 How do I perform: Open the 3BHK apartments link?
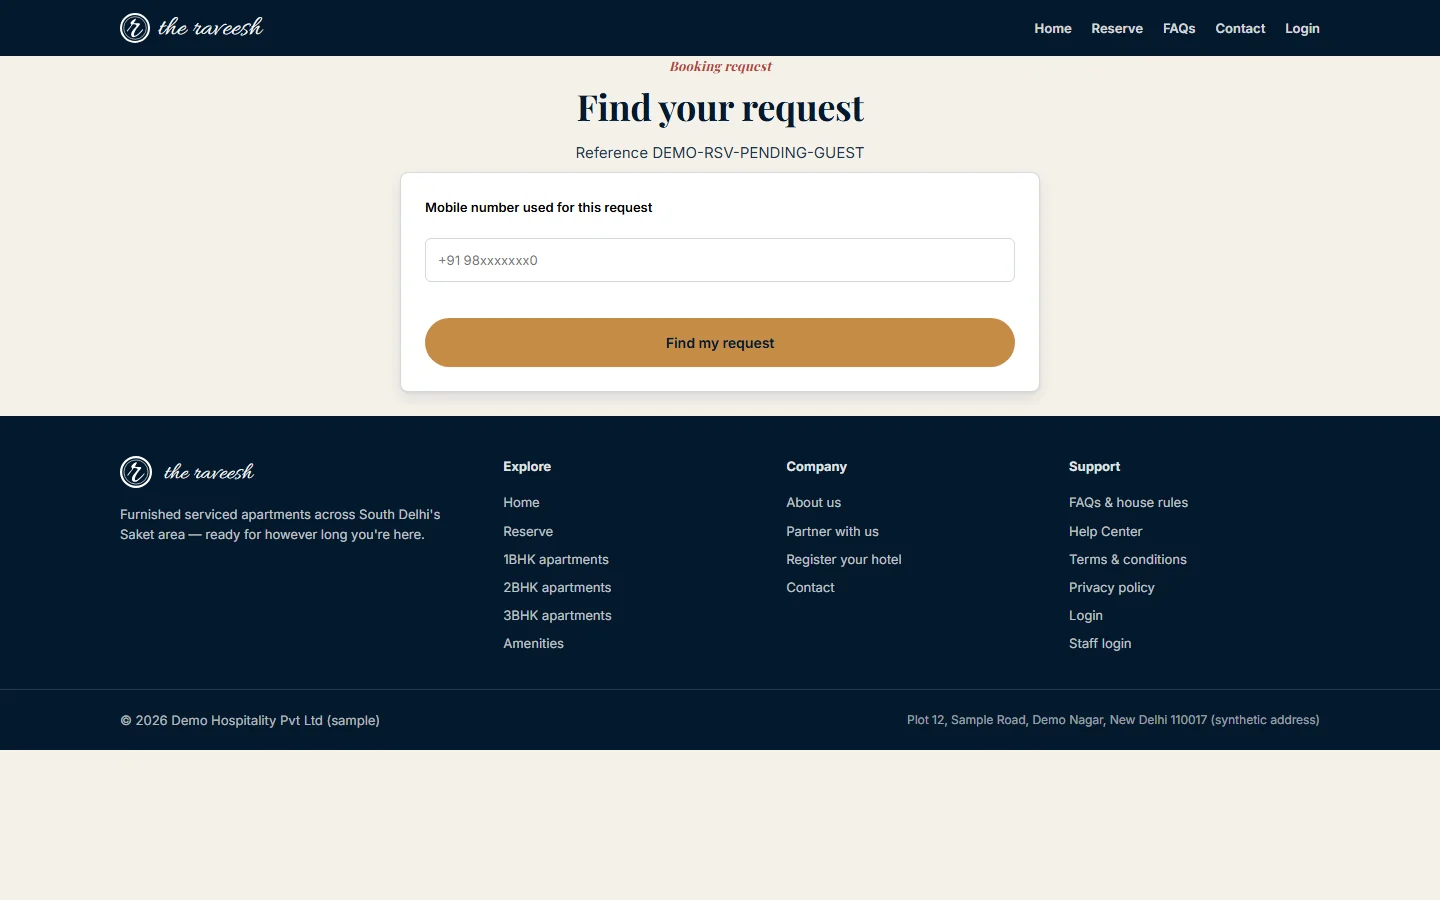(x=557, y=616)
